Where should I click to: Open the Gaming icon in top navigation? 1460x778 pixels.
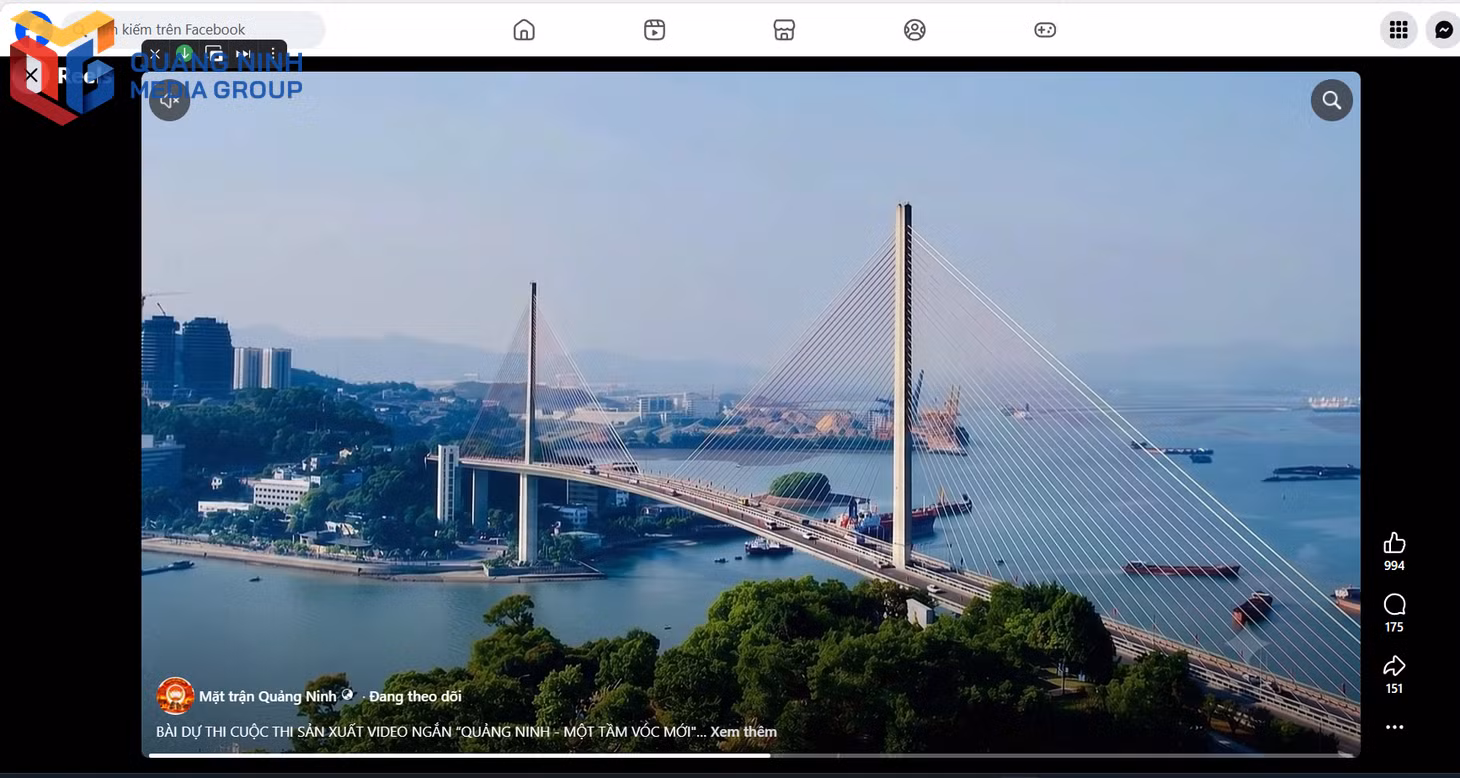point(1045,30)
